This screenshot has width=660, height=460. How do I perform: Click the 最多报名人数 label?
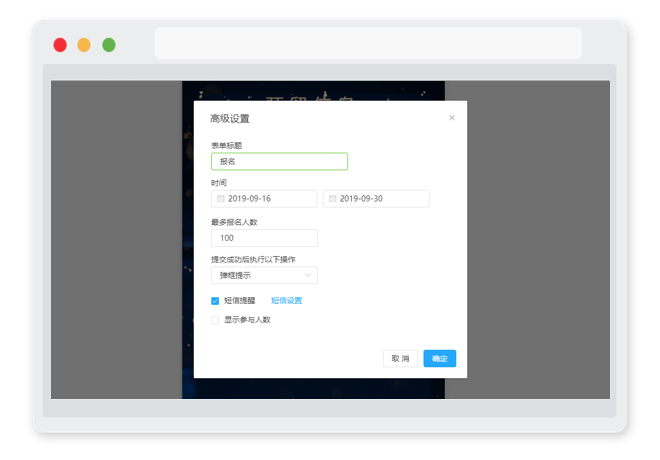tap(234, 222)
